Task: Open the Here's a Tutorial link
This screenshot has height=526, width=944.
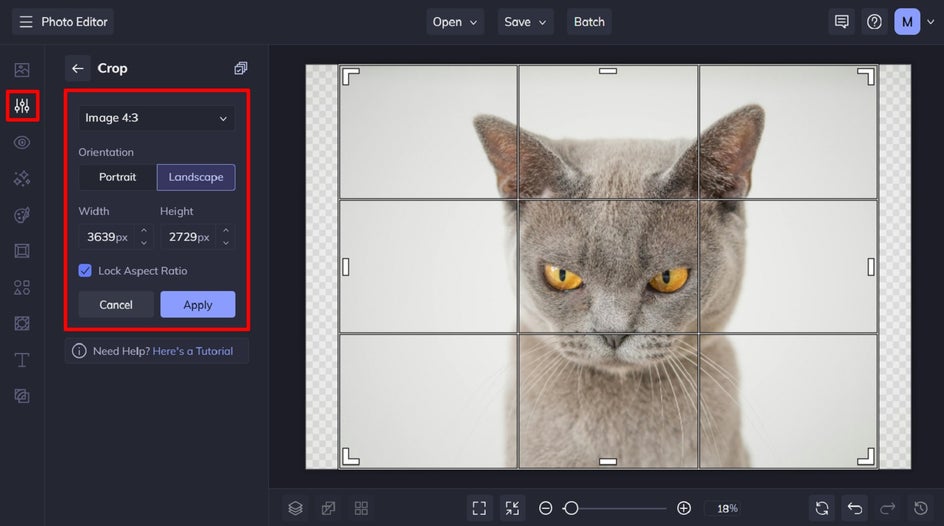Action: click(193, 351)
